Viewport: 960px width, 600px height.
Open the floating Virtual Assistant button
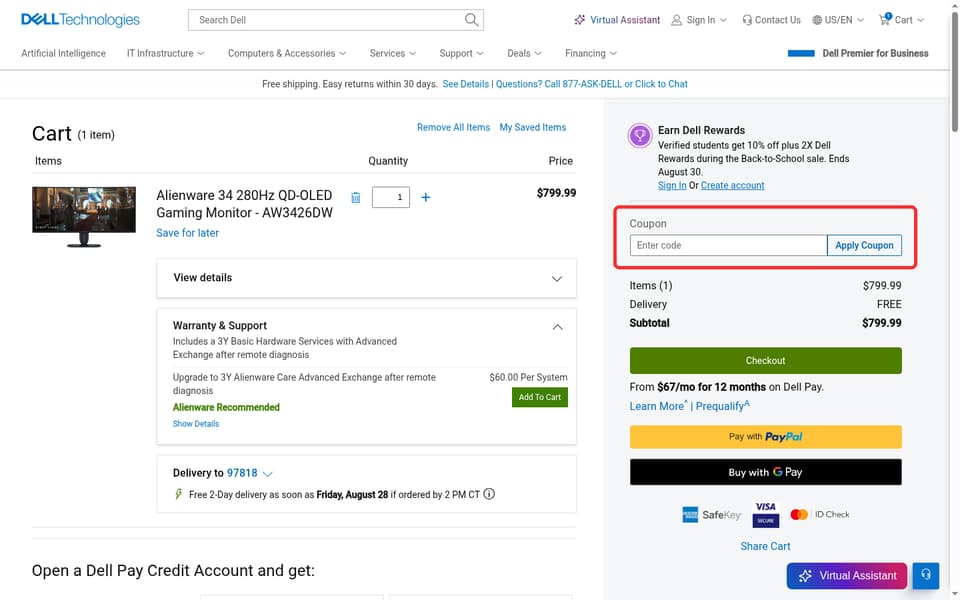click(x=847, y=576)
